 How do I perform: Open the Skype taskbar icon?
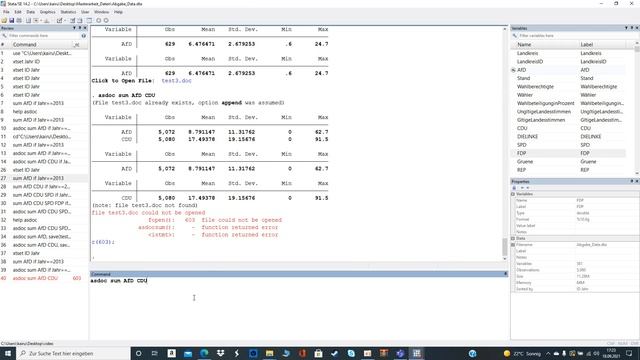click(351, 353)
